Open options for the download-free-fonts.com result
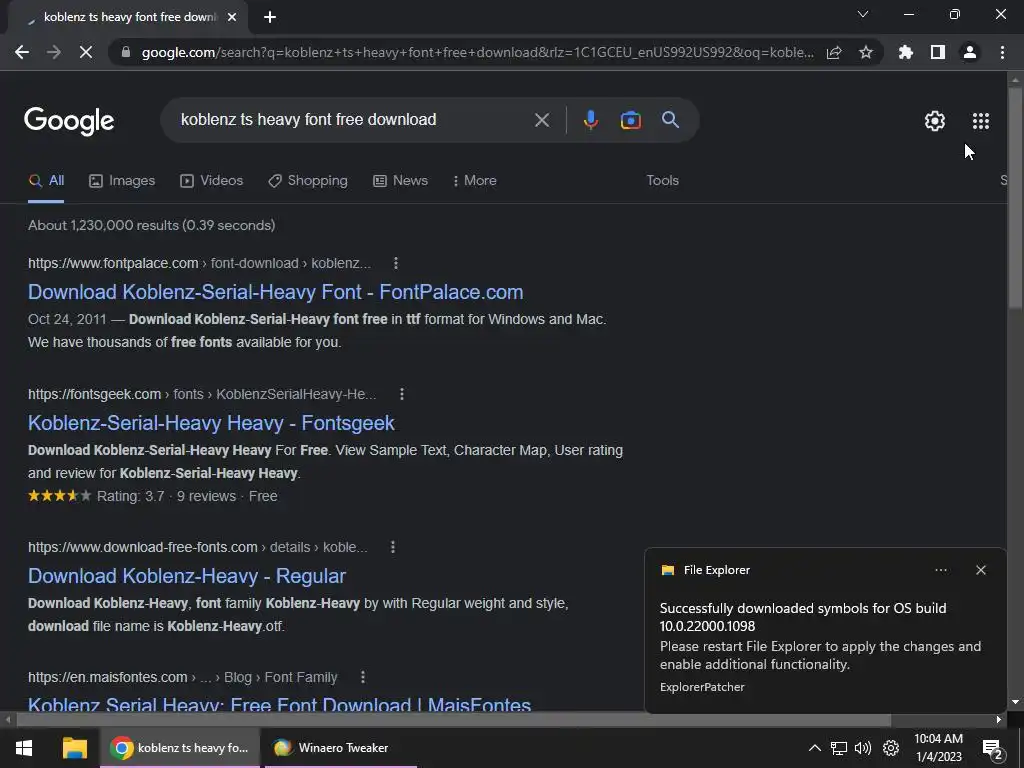 click(x=392, y=547)
